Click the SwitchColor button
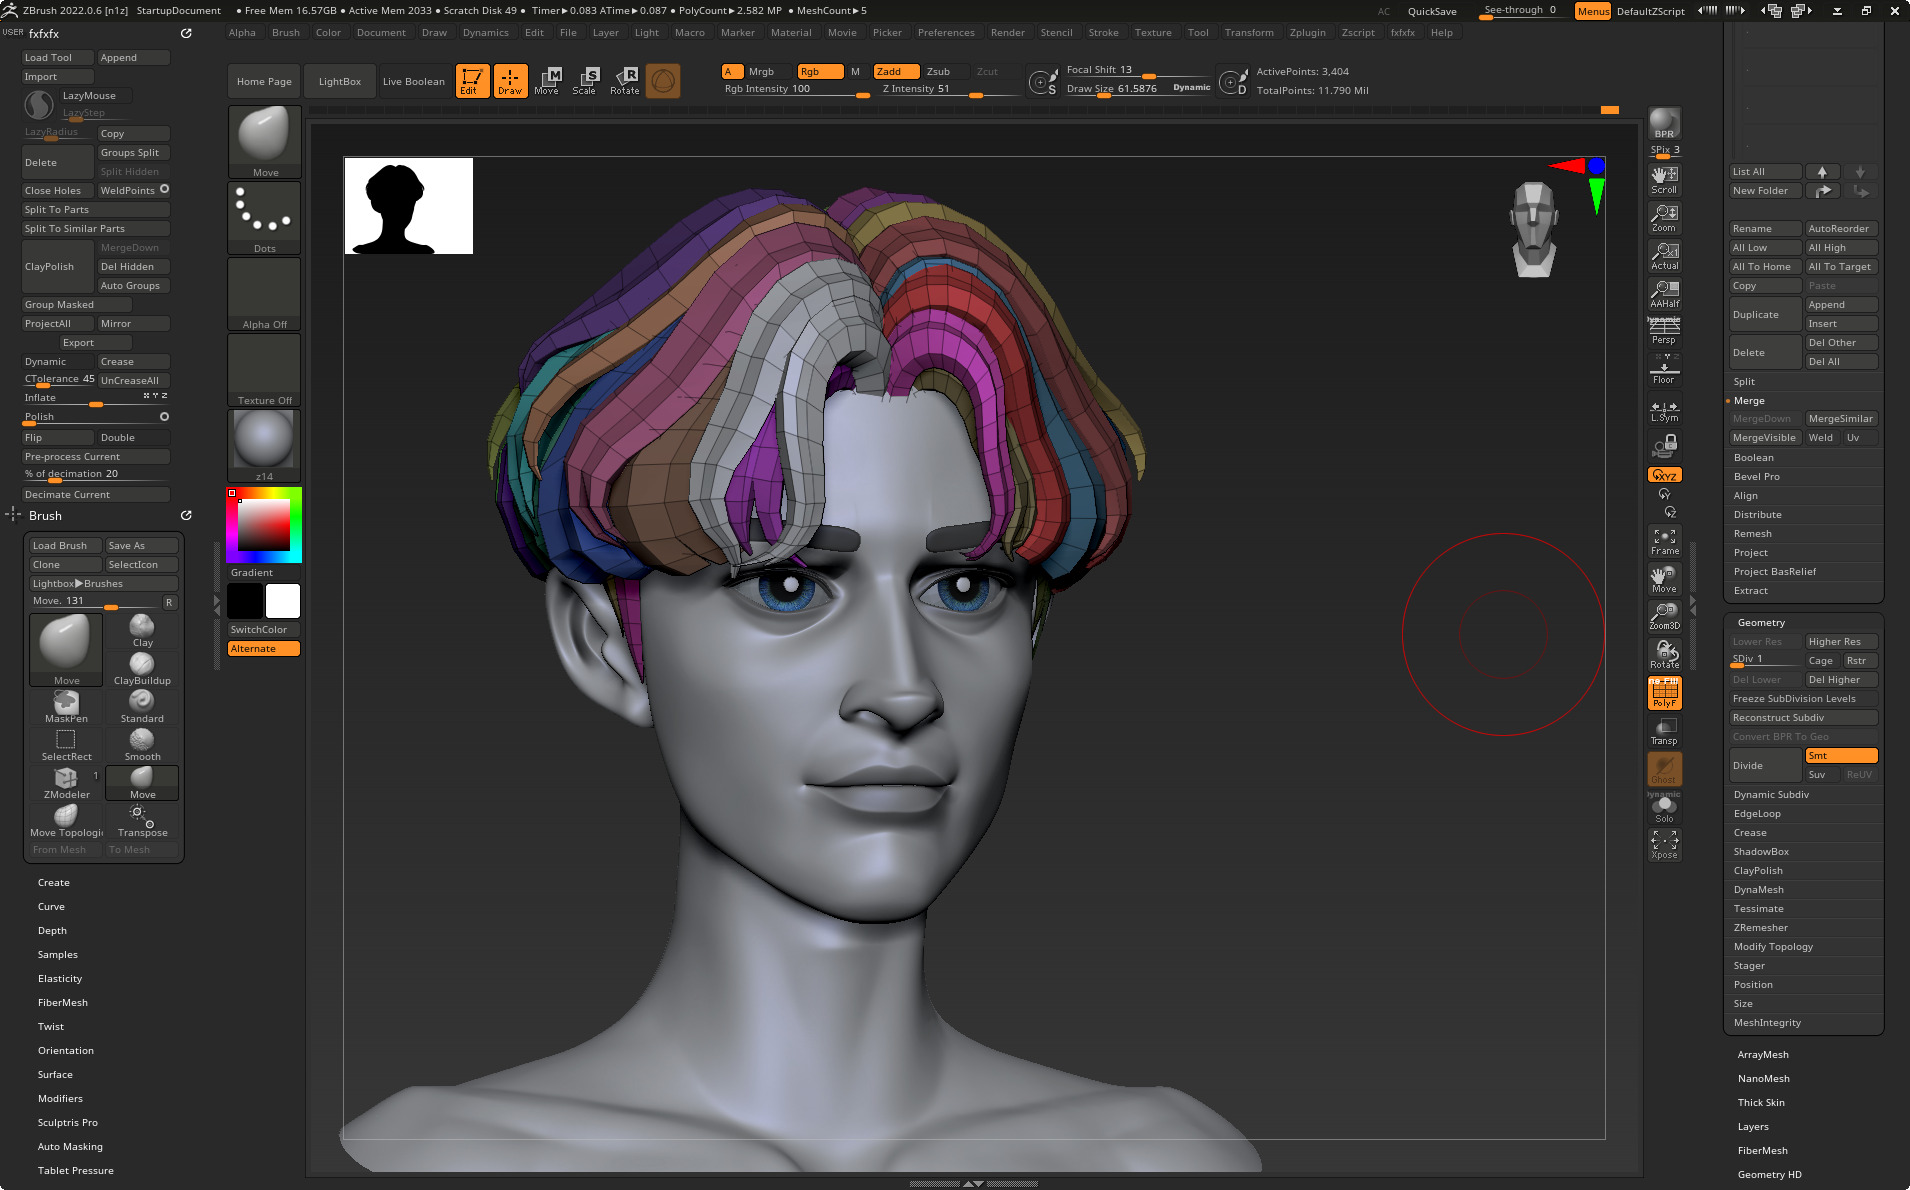 coord(264,630)
